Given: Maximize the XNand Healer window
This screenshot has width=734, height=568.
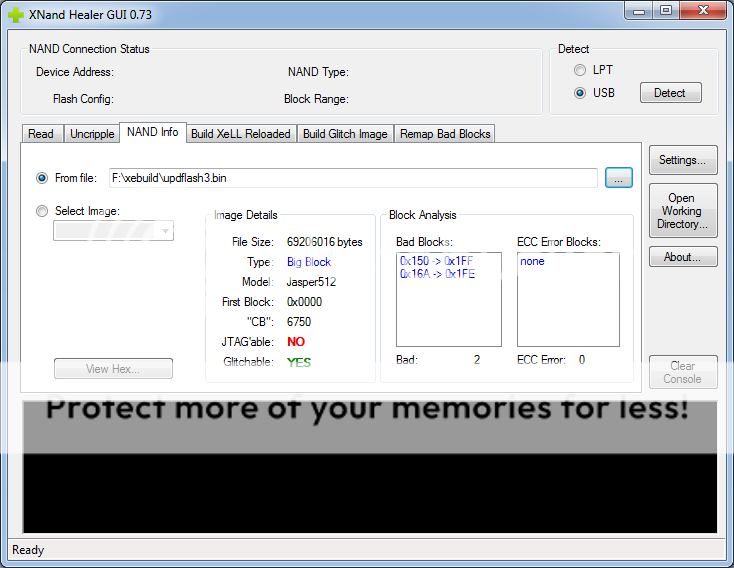Looking at the screenshot, I should click(x=666, y=11).
